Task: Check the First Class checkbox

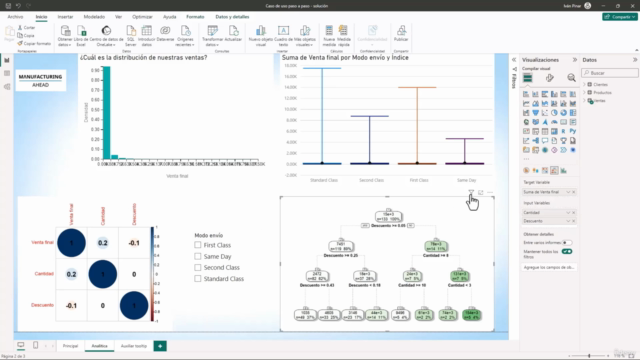Action: (x=198, y=245)
